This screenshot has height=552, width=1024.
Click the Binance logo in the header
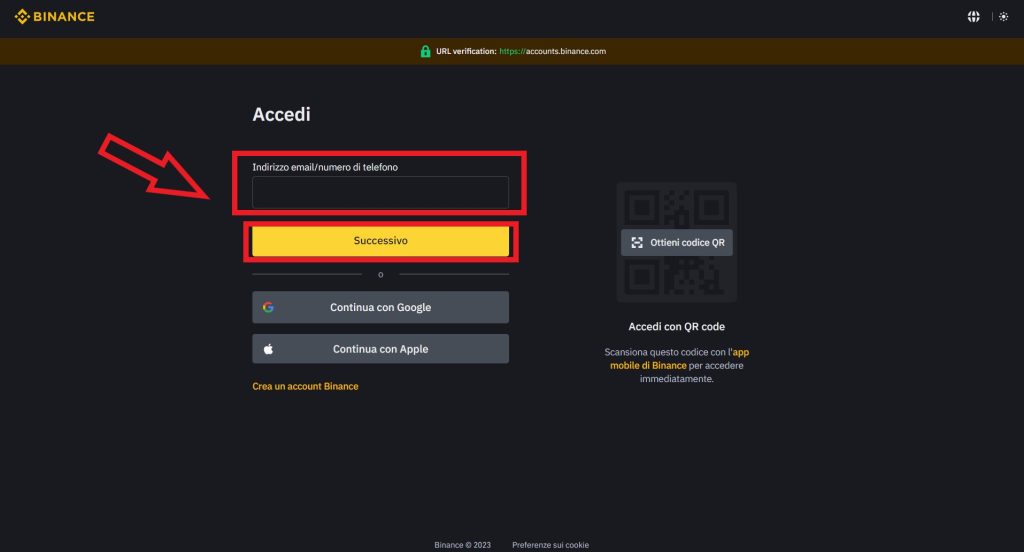pos(54,17)
